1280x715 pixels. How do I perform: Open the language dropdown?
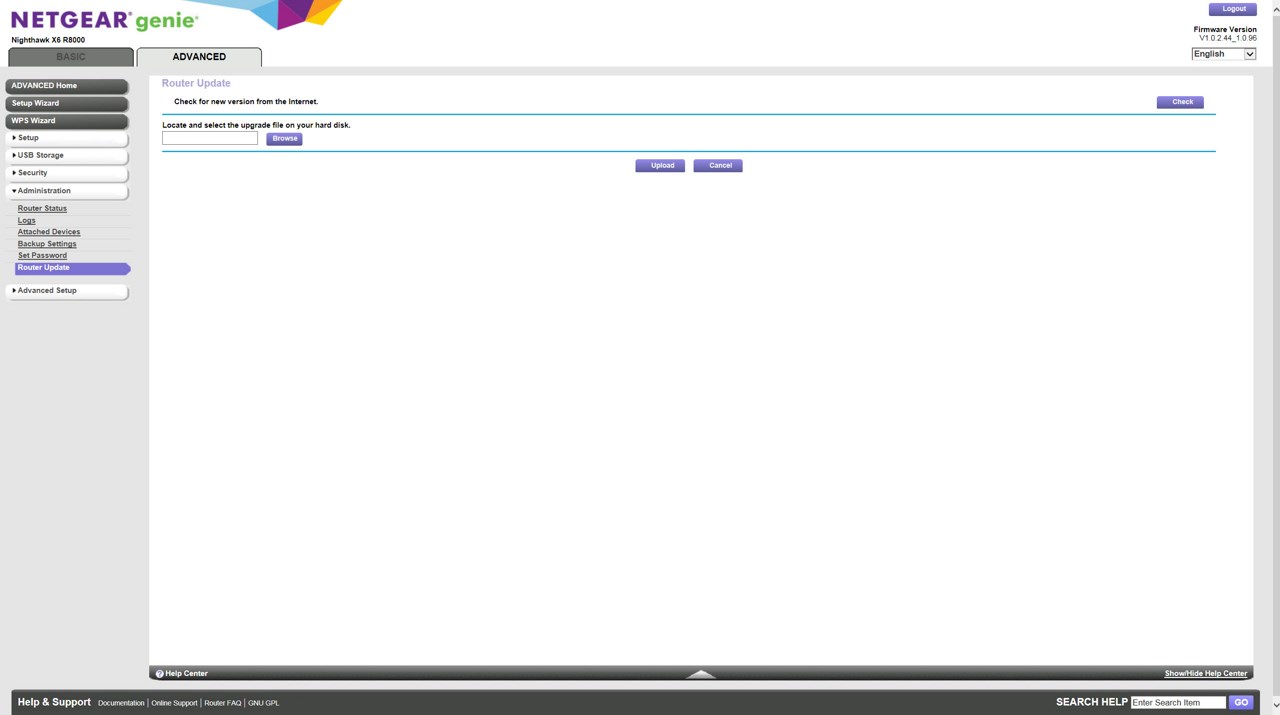point(1223,54)
